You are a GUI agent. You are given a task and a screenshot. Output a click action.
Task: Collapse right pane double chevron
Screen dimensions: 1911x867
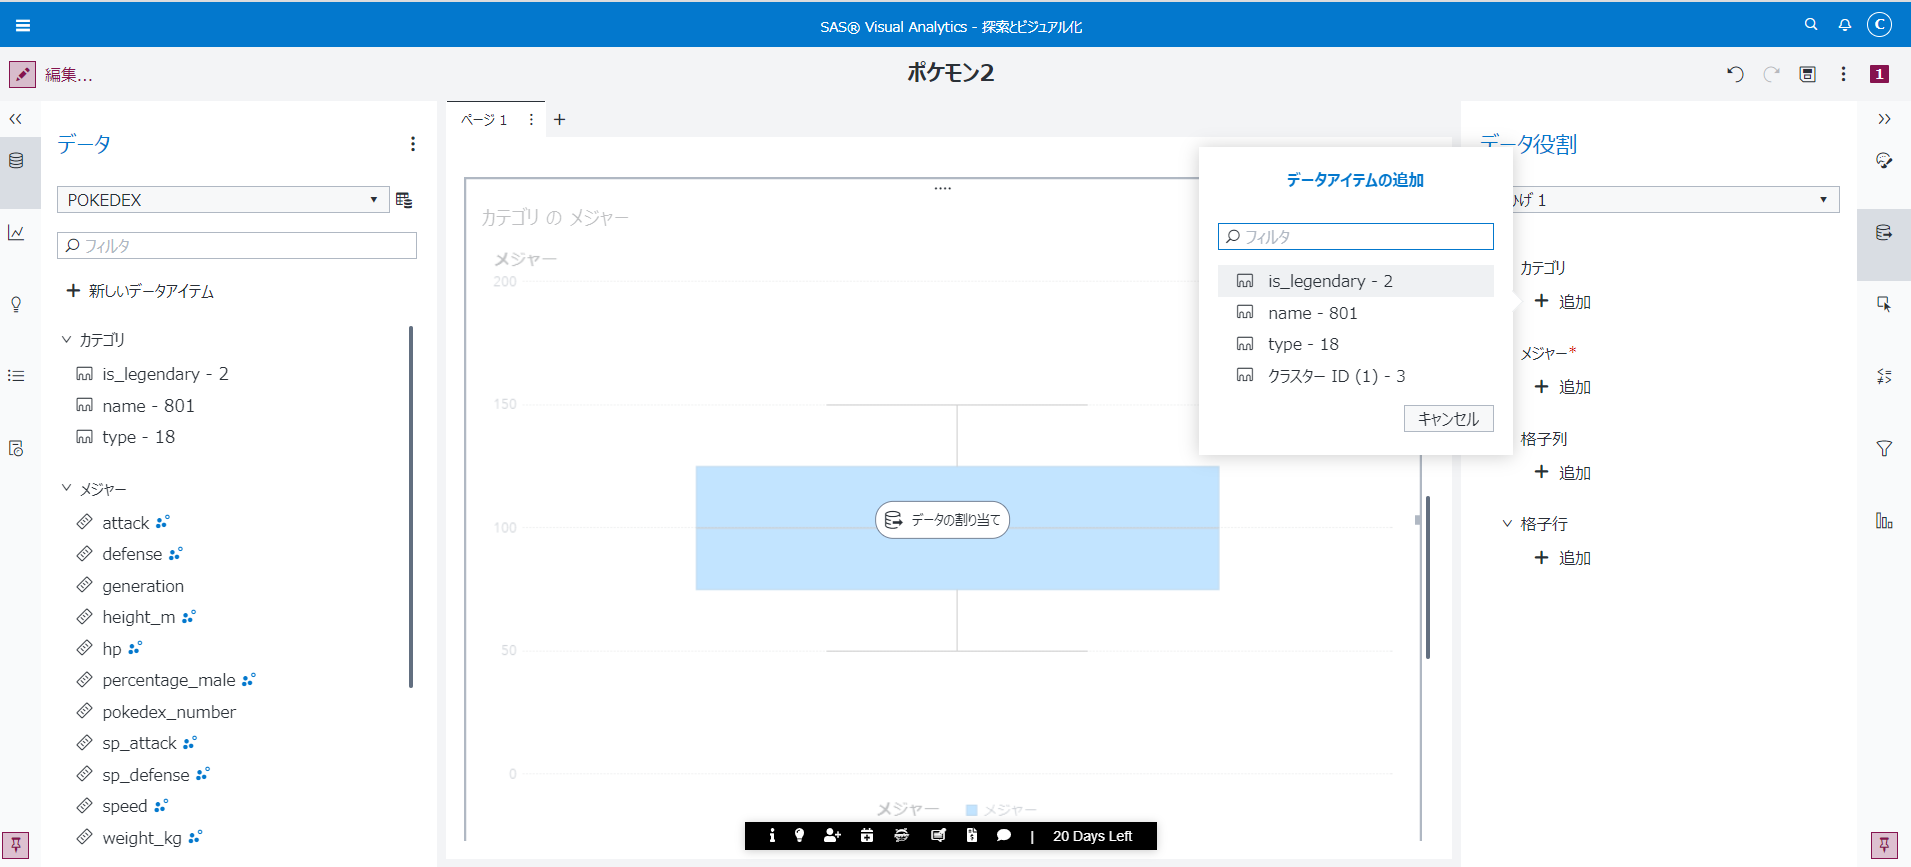pos(1884,119)
